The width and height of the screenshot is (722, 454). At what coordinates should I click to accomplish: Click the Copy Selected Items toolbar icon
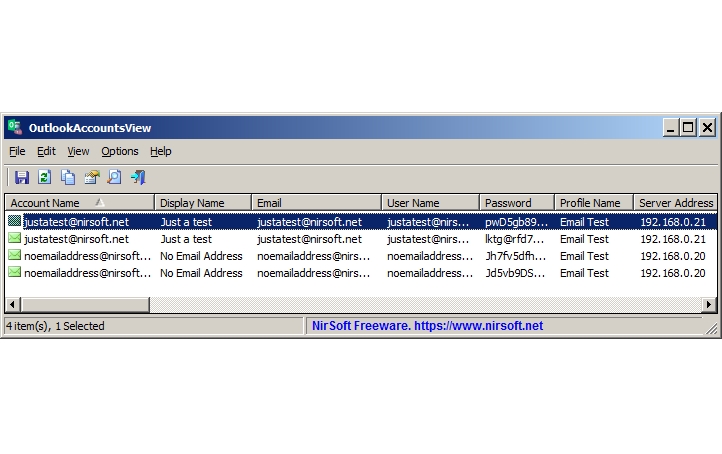(68, 177)
